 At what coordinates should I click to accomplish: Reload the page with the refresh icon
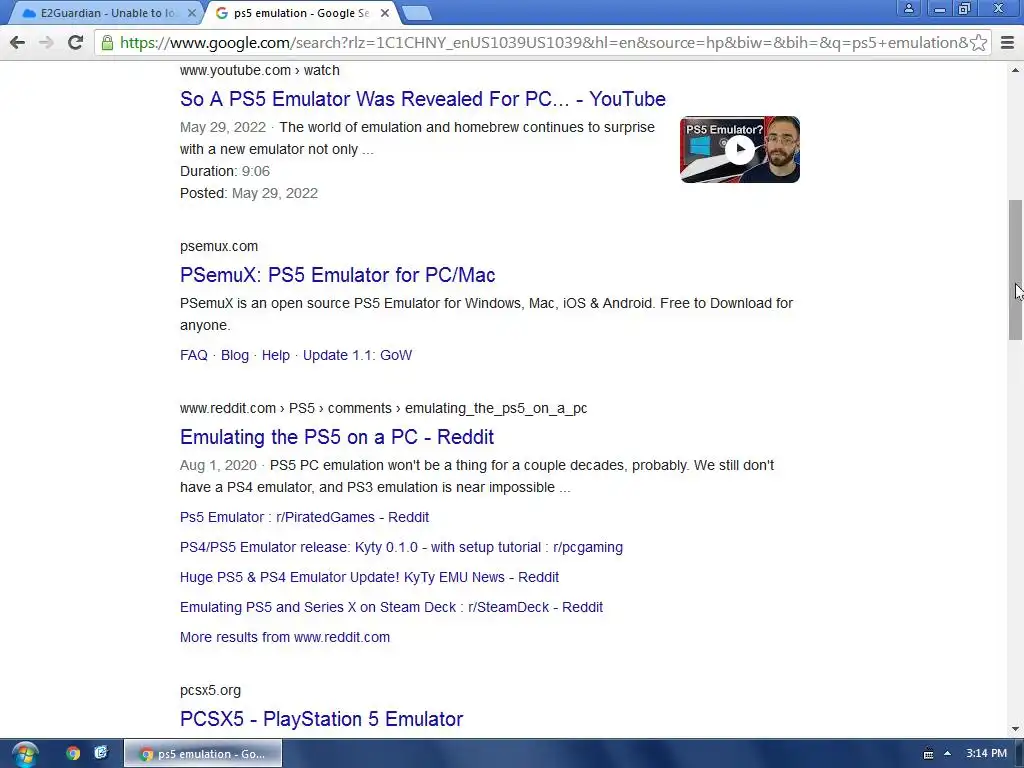[75, 42]
